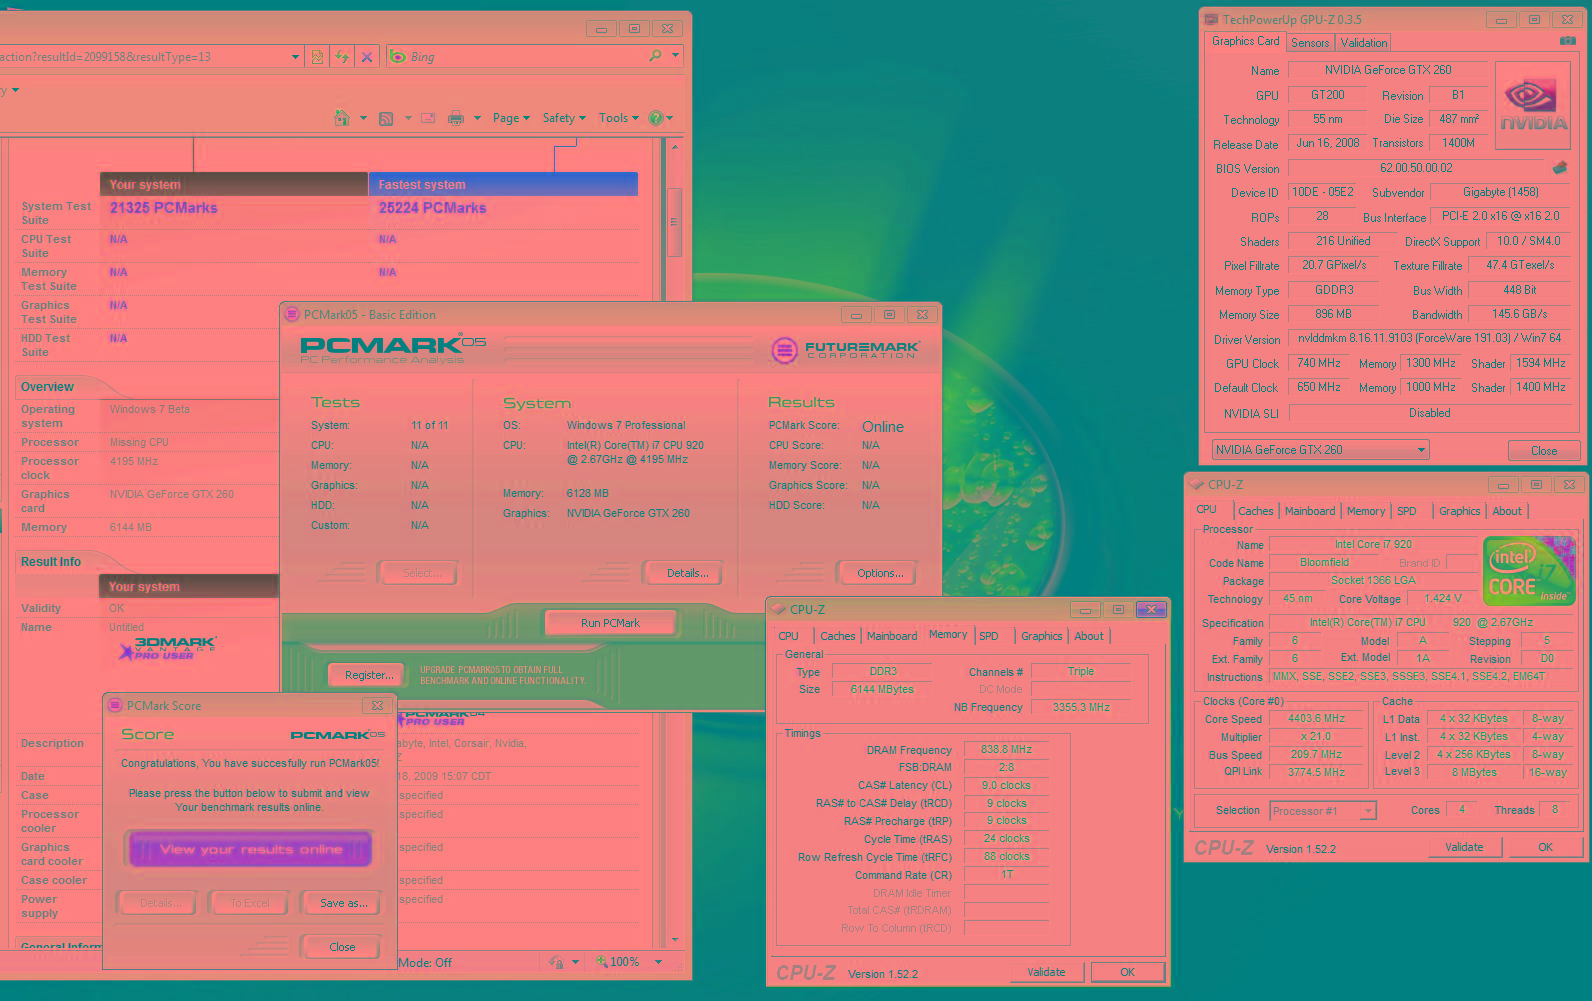1592x1001 pixels.
Task: Click the PCMark05 title bar application icon
Action: point(293,314)
